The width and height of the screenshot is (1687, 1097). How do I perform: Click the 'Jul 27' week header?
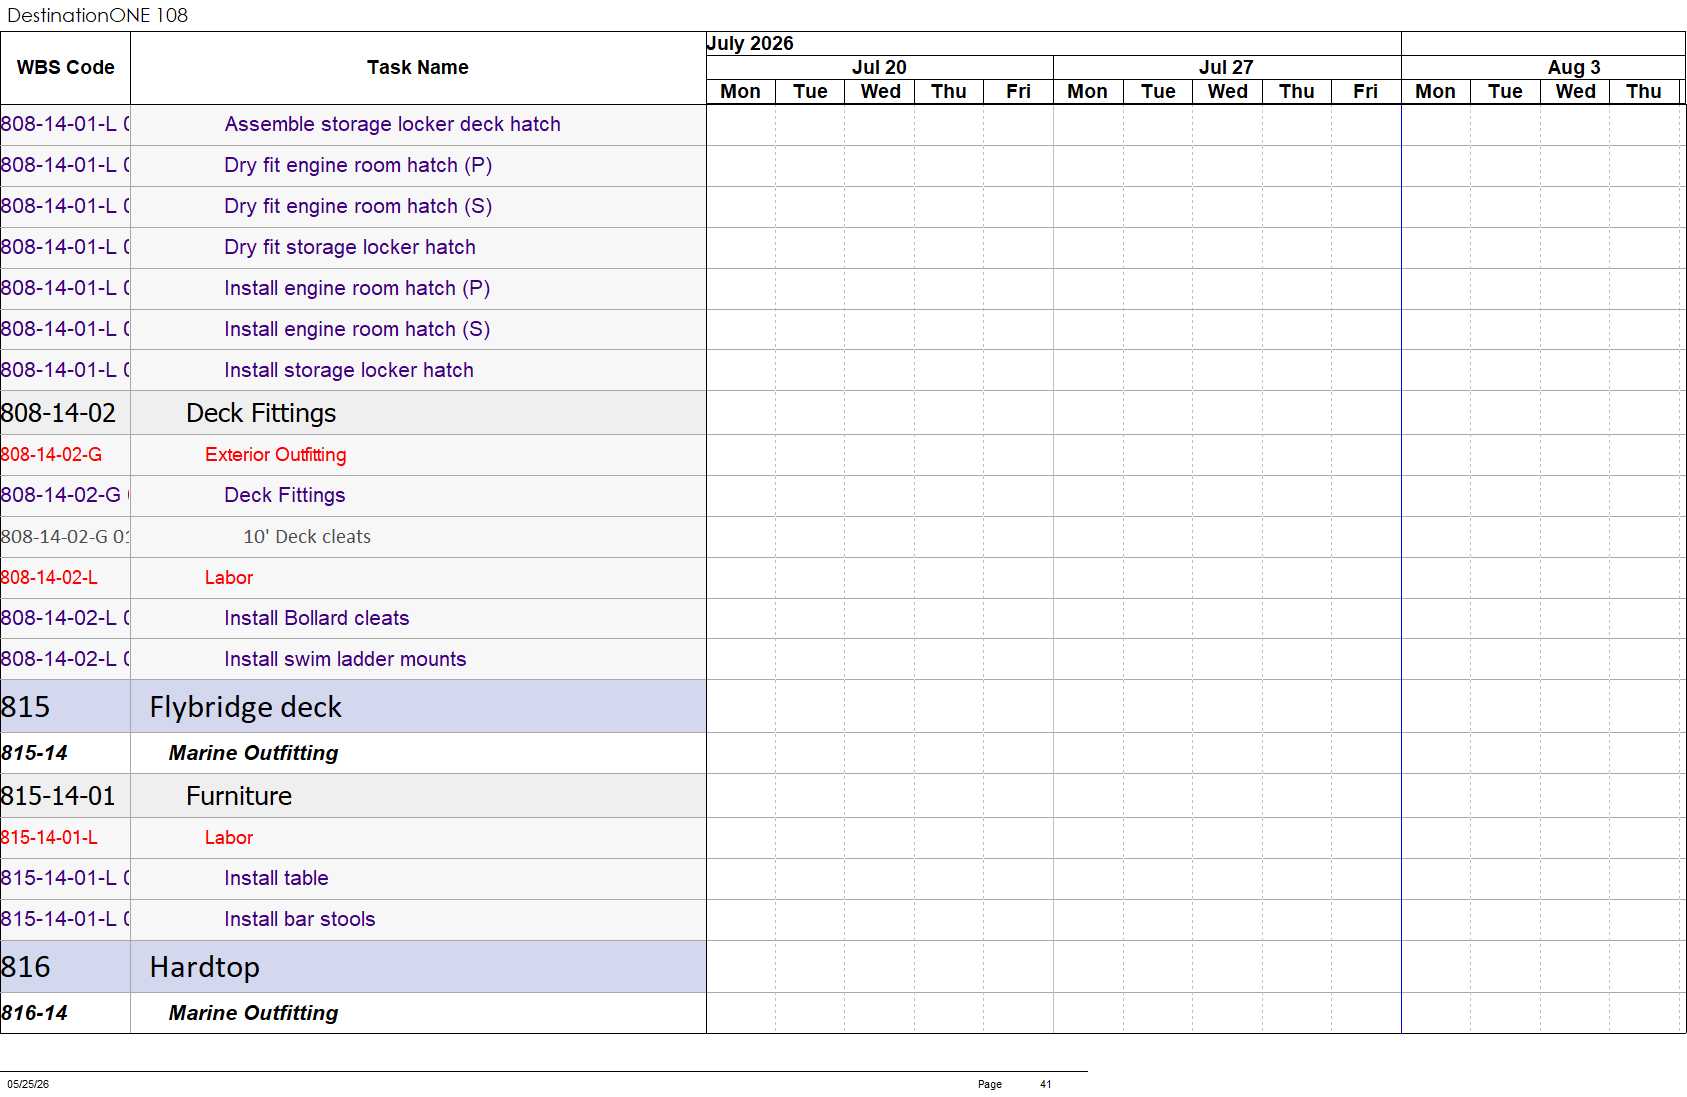click(1226, 68)
